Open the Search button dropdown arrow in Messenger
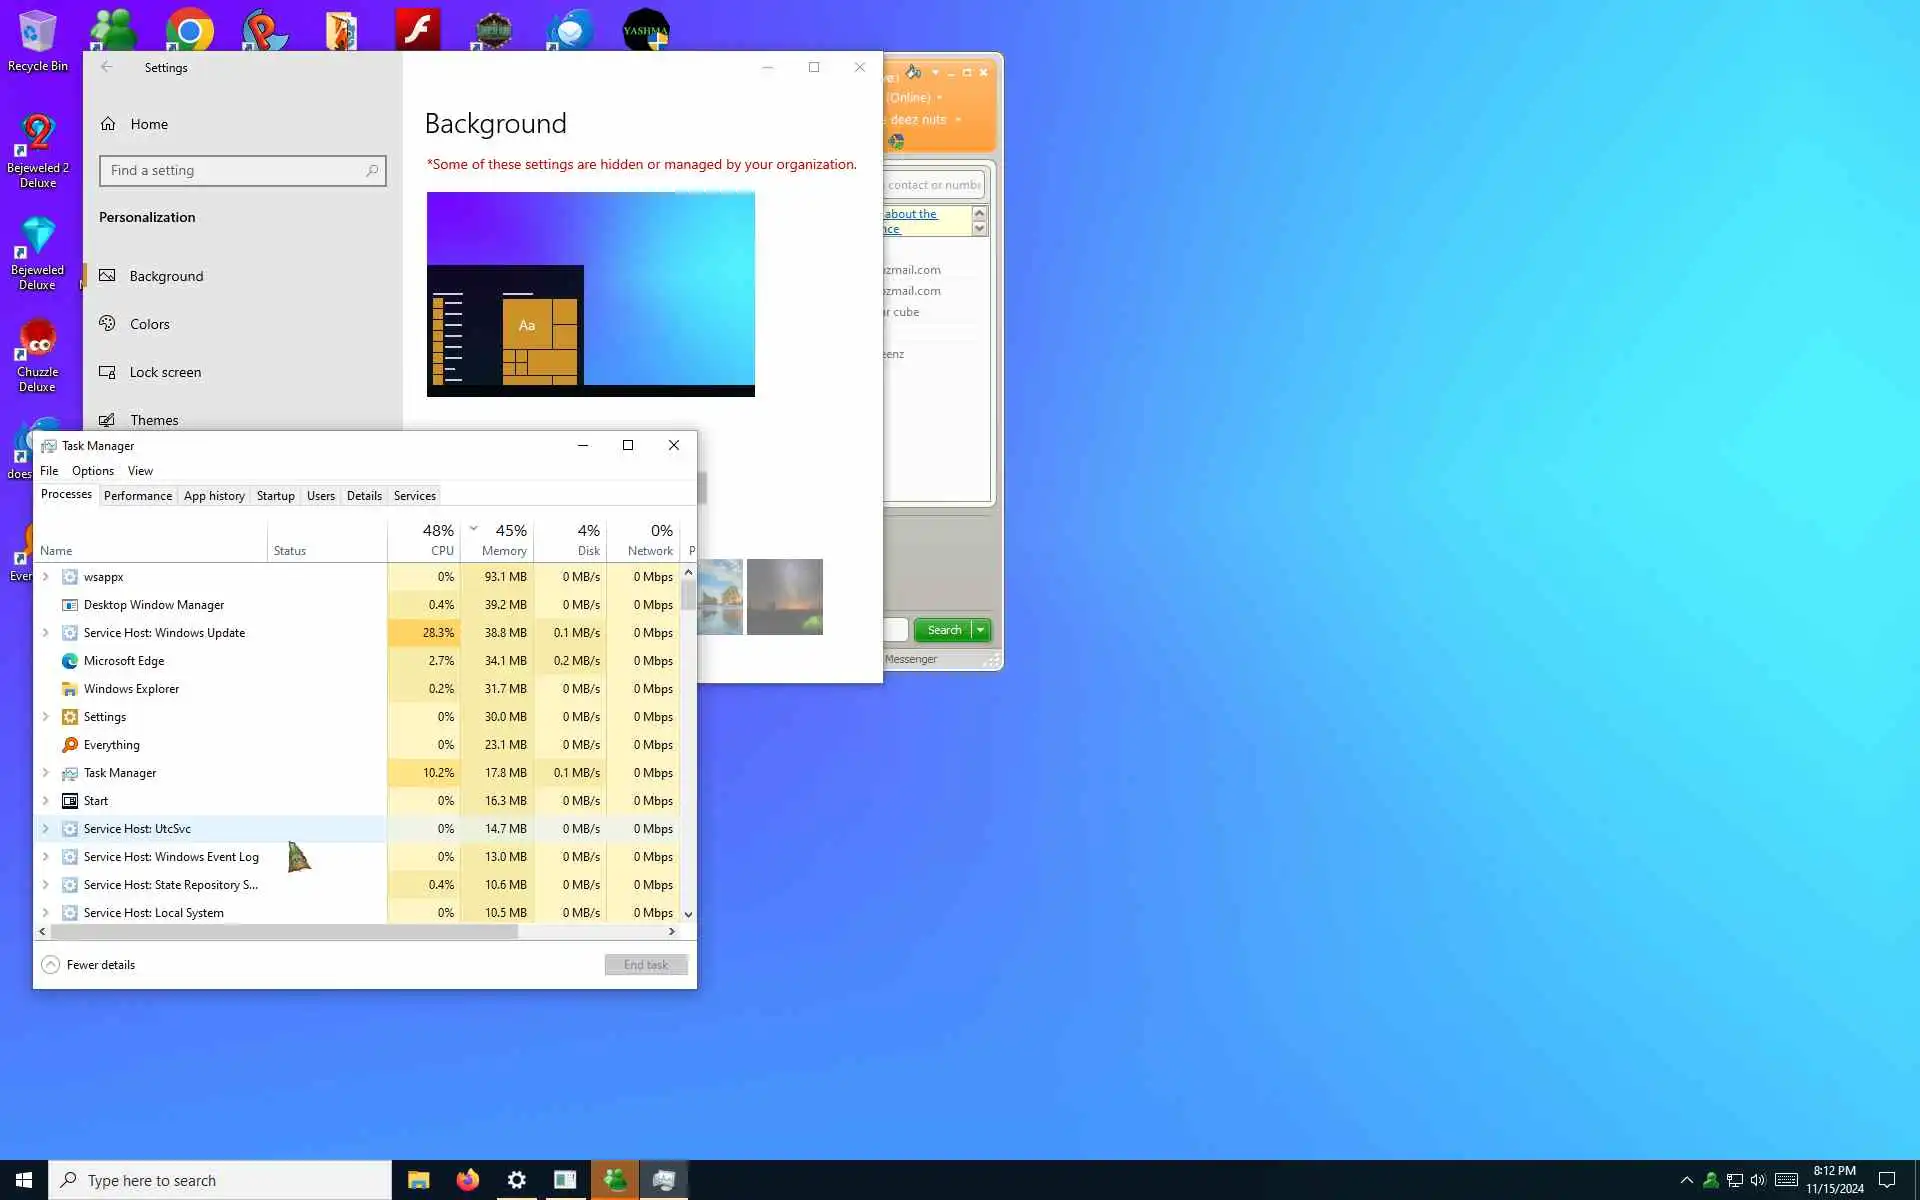The image size is (1920, 1200). tap(981, 630)
